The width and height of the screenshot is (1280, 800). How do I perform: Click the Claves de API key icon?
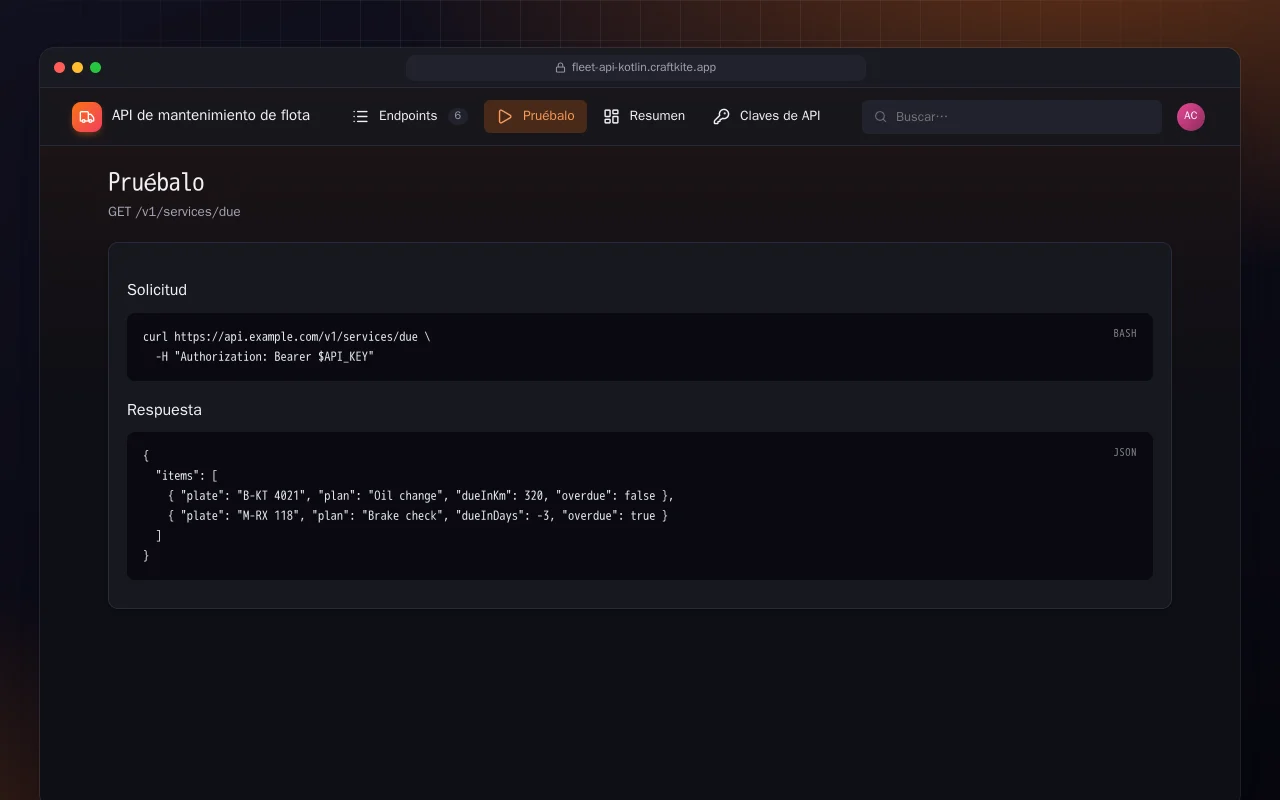[x=721, y=116]
